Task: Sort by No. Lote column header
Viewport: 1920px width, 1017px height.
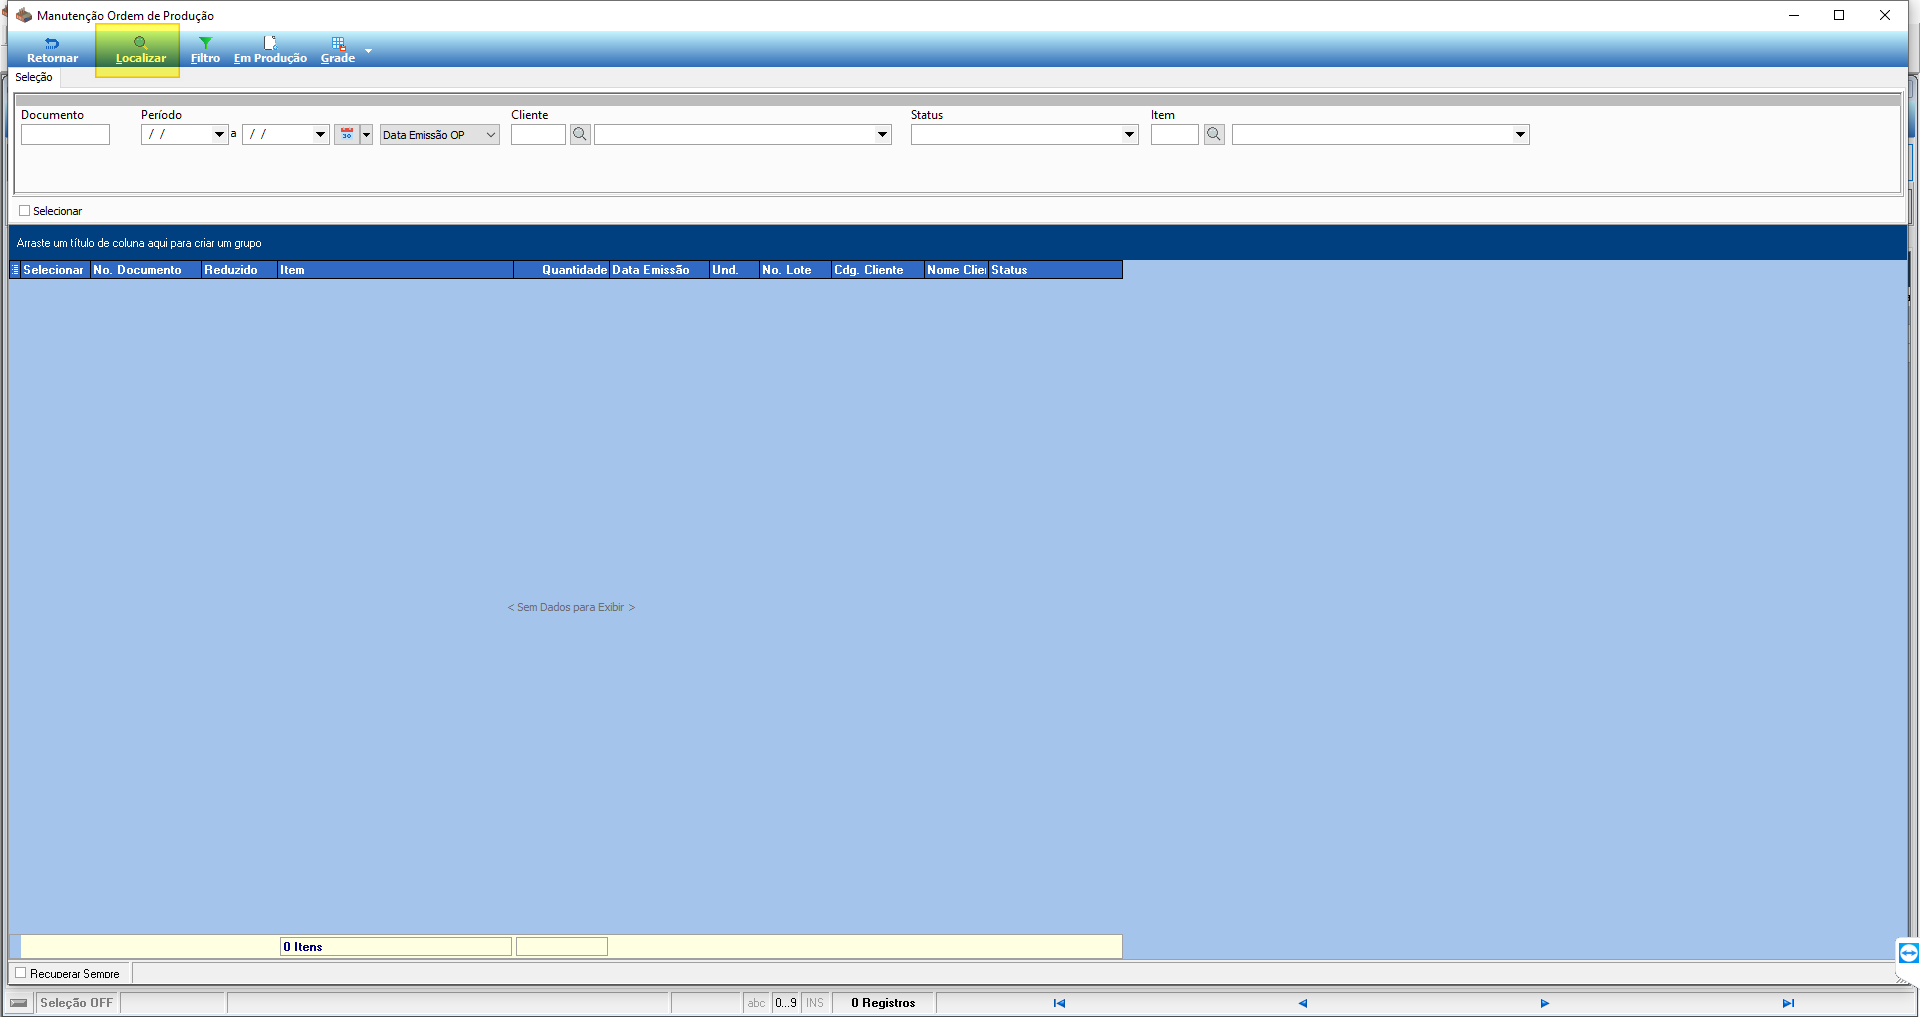Action: [x=795, y=270]
